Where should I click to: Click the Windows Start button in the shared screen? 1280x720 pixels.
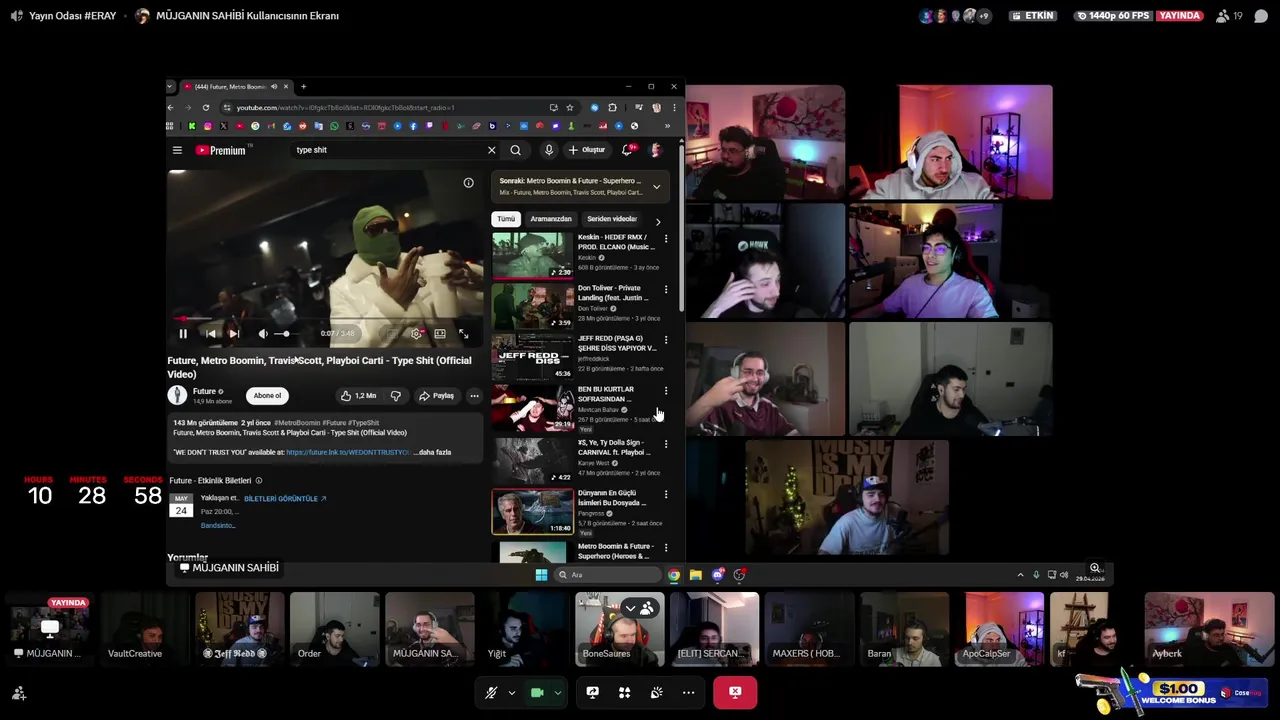pos(541,574)
